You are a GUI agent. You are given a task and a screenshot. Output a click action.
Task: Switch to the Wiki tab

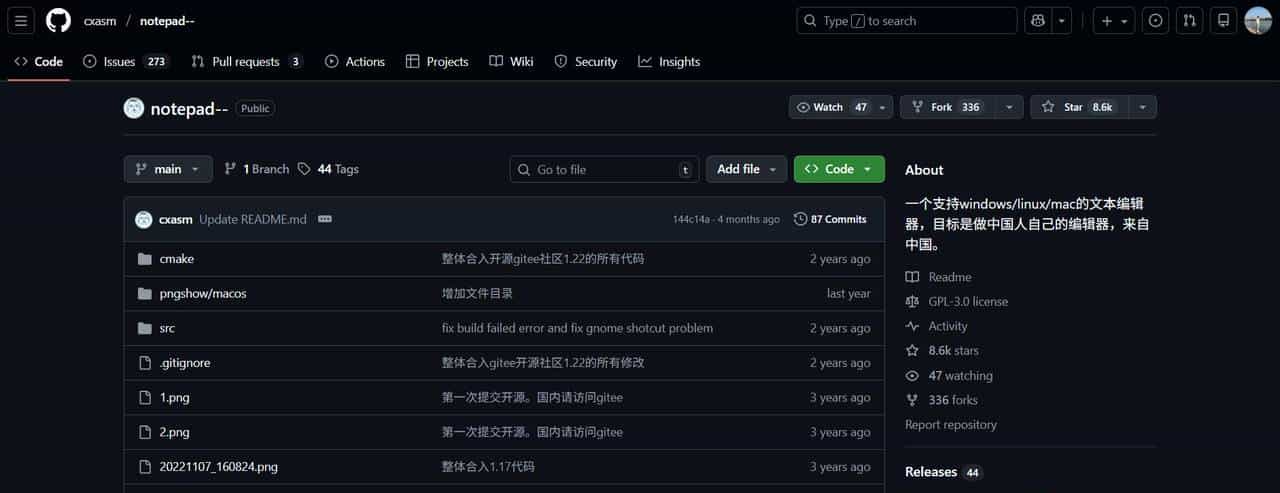[511, 62]
